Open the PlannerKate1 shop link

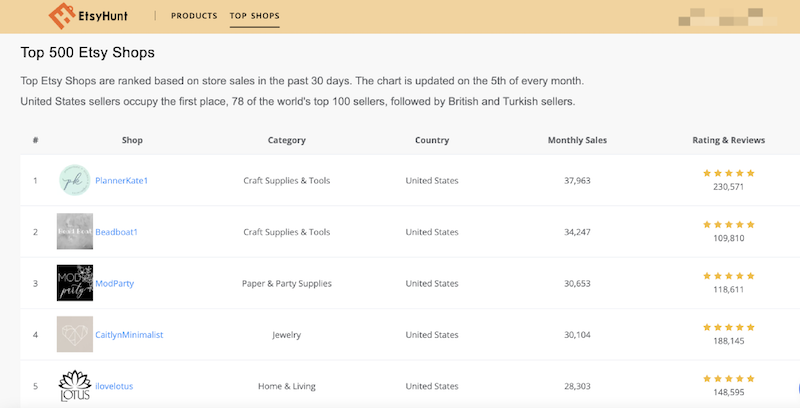[x=121, y=181]
